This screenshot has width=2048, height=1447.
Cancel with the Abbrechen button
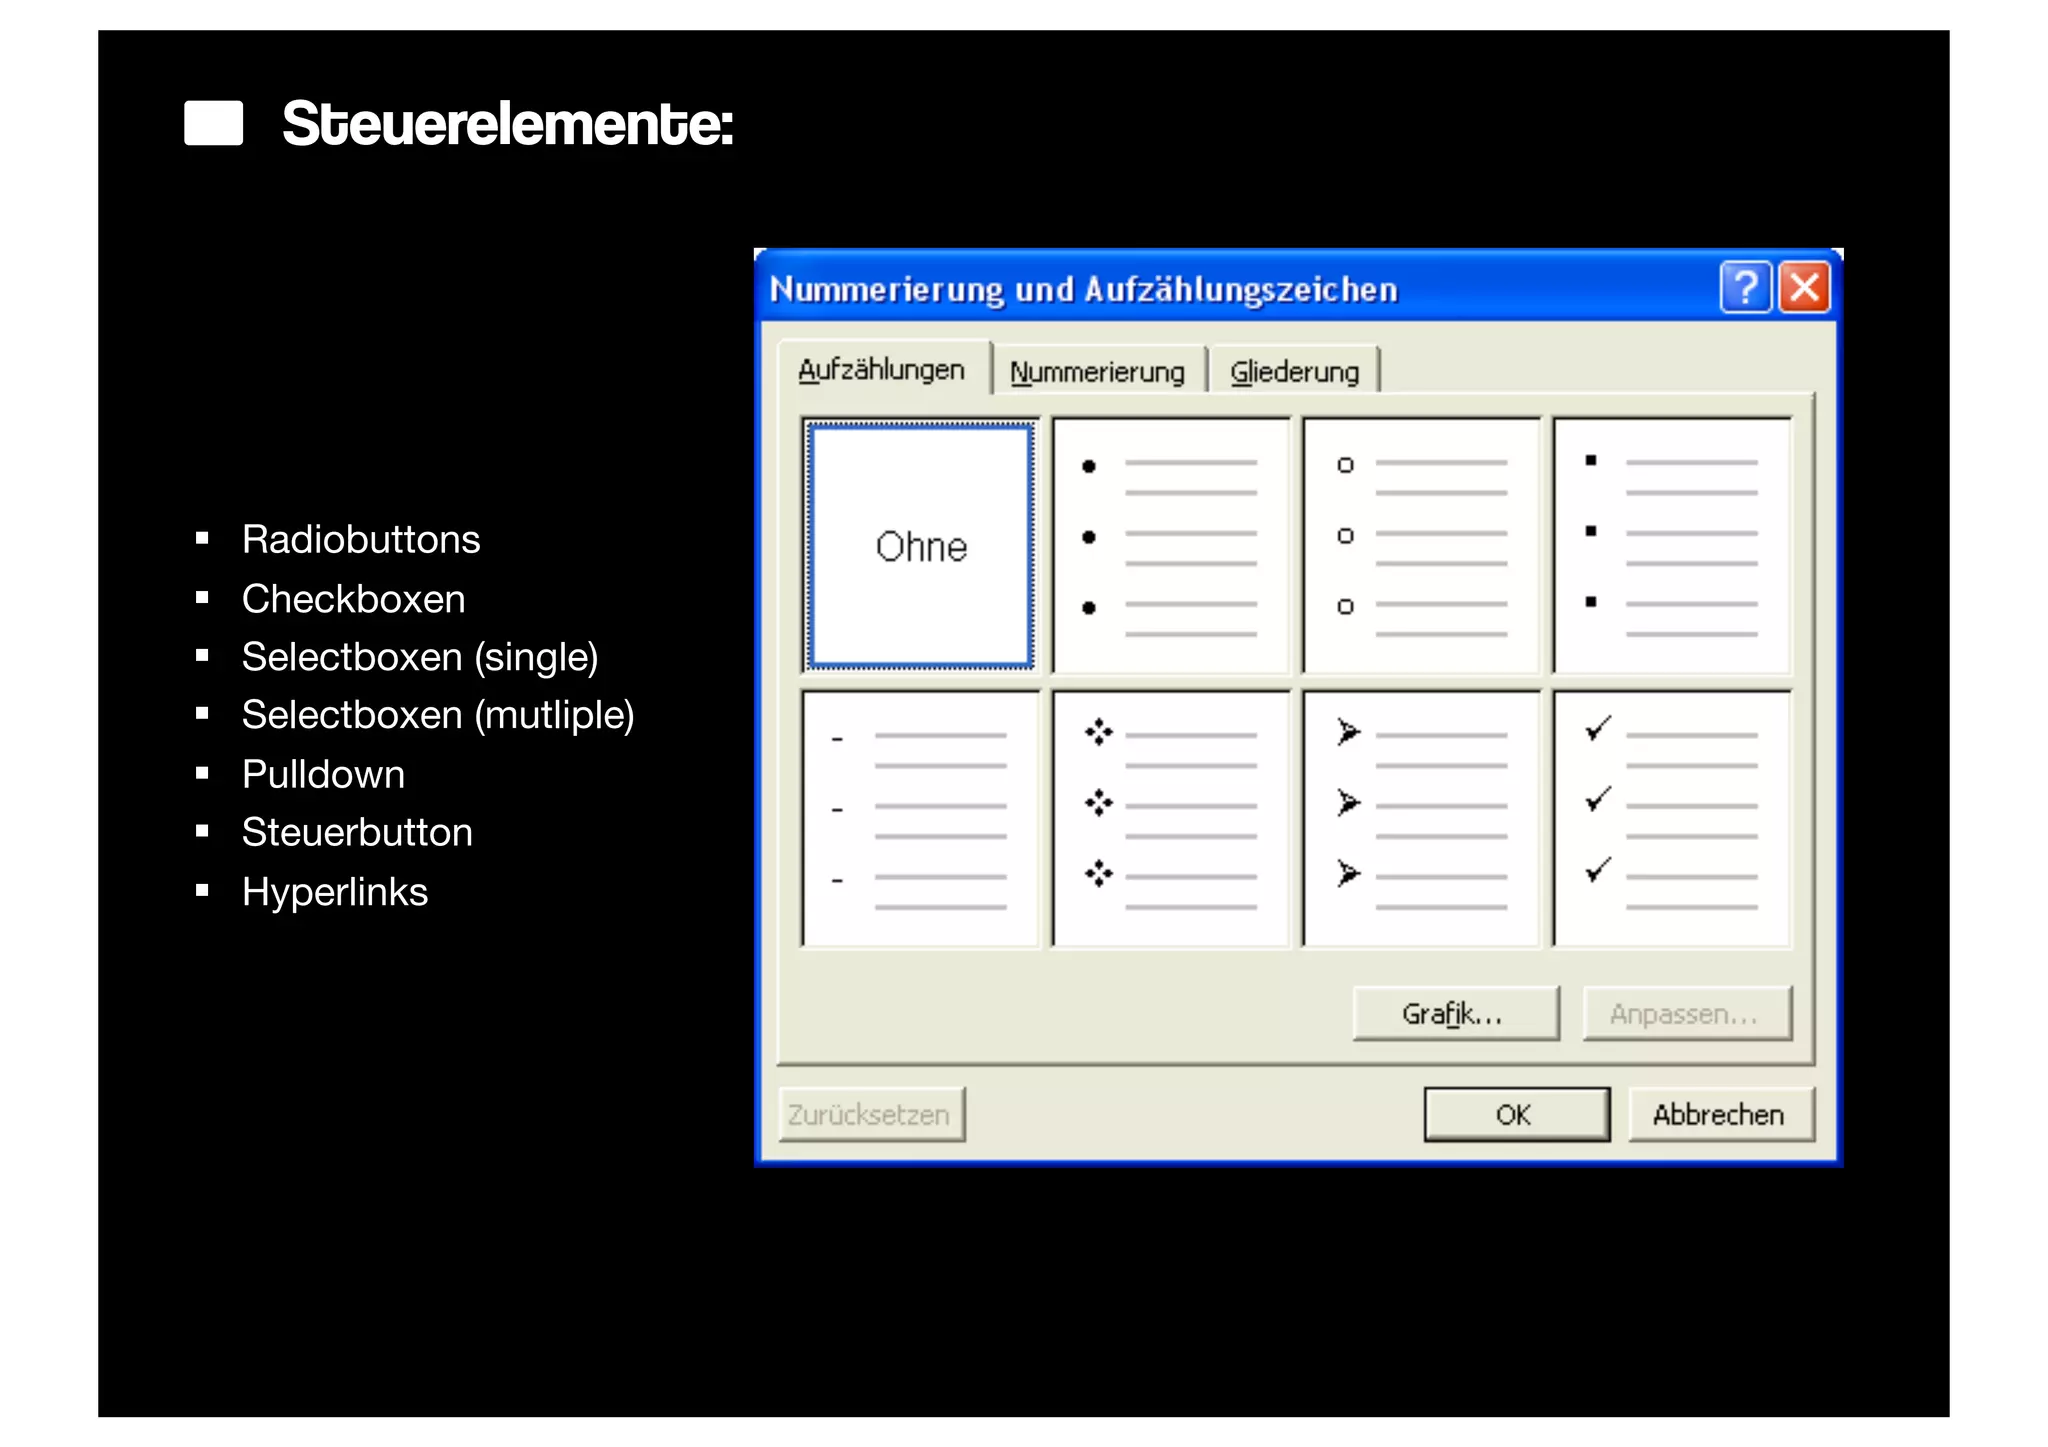[1720, 1115]
